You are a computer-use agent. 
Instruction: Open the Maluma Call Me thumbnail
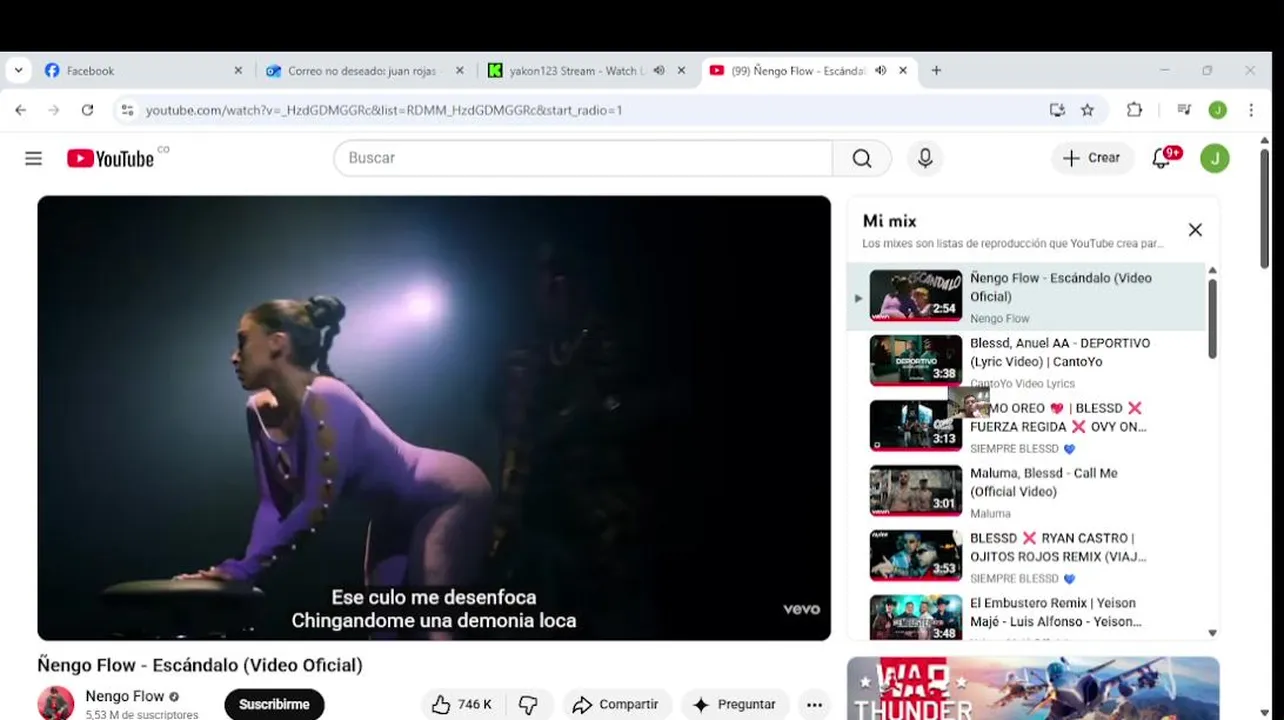[915, 491]
